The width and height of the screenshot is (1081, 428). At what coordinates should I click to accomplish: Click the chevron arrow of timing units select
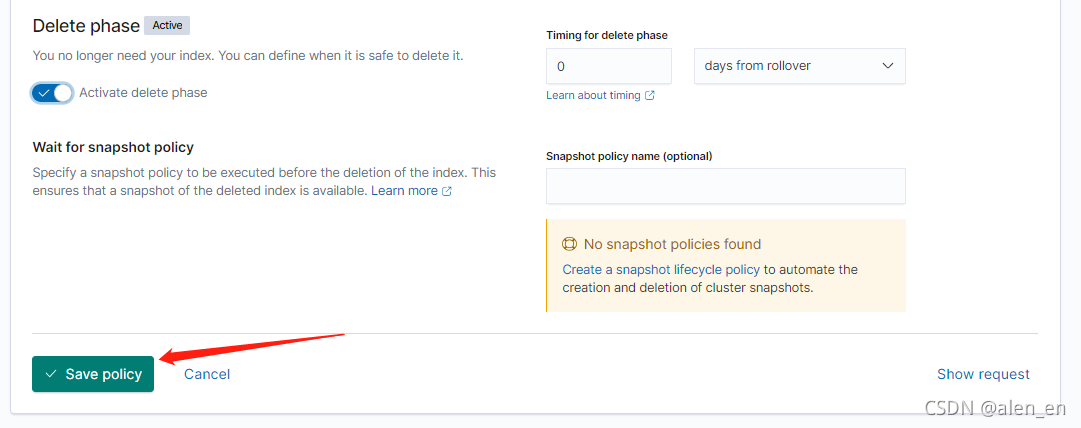(x=888, y=66)
